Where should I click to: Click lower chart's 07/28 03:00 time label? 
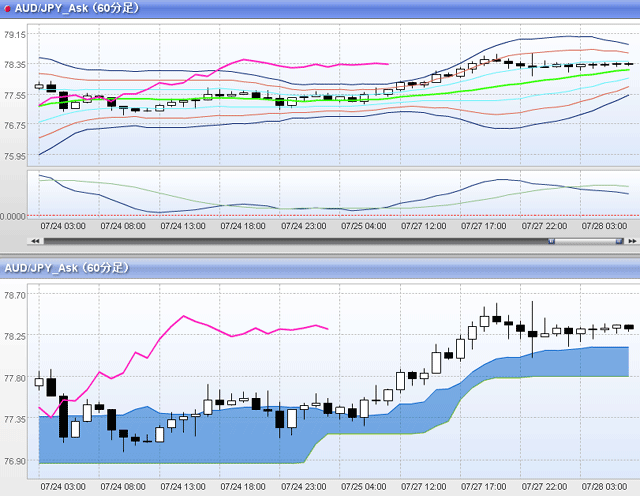pyautogui.click(x=604, y=487)
